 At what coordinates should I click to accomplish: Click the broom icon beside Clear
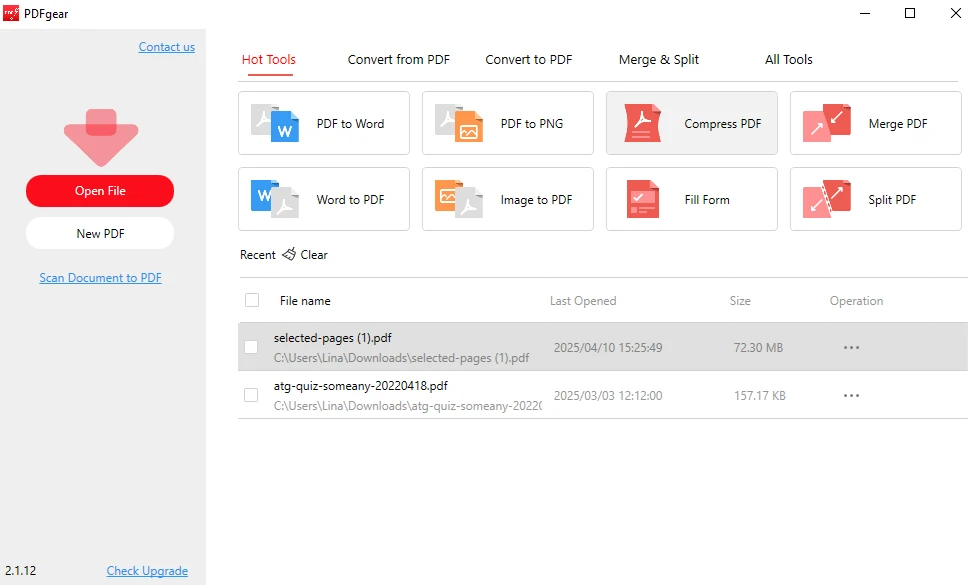[289, 254]
